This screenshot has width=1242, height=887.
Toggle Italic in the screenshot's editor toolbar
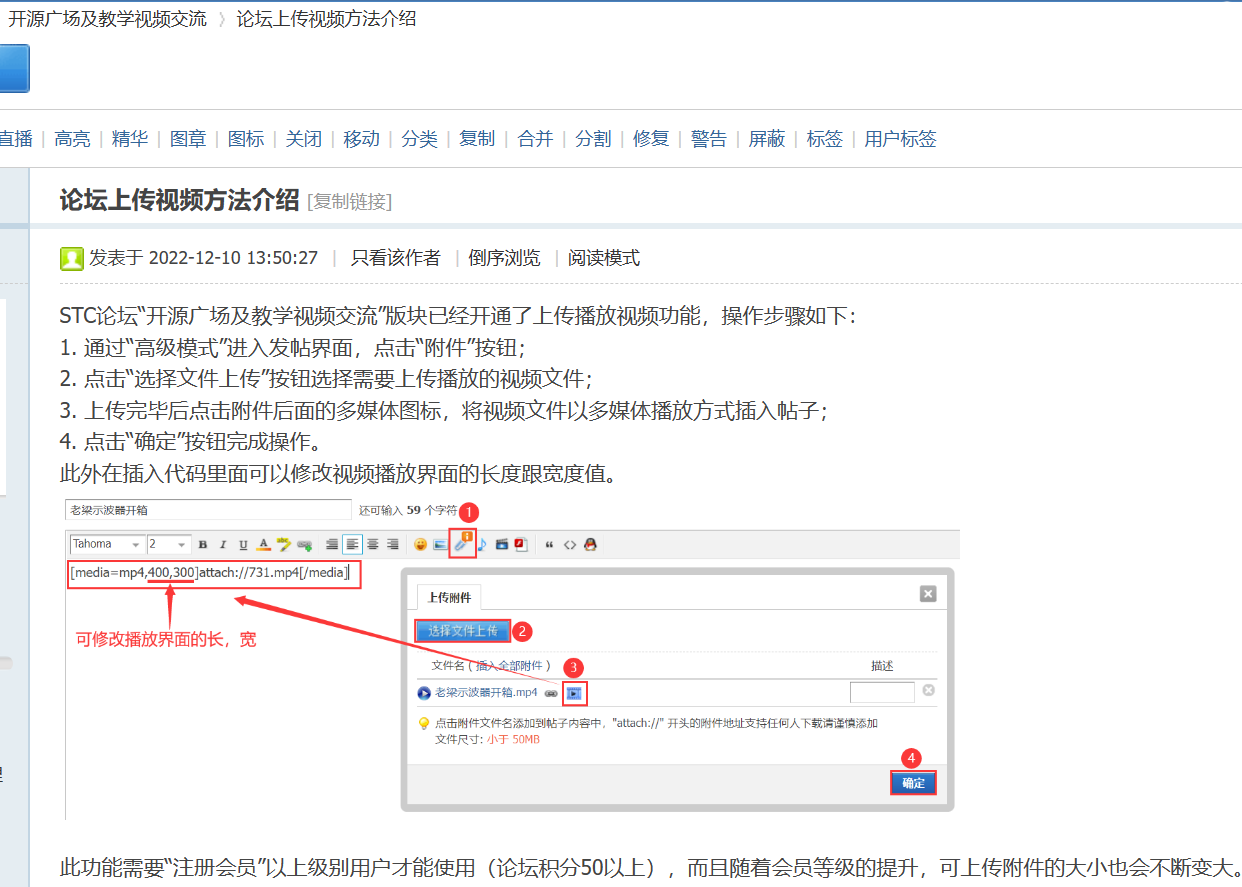tap(223, 545)
